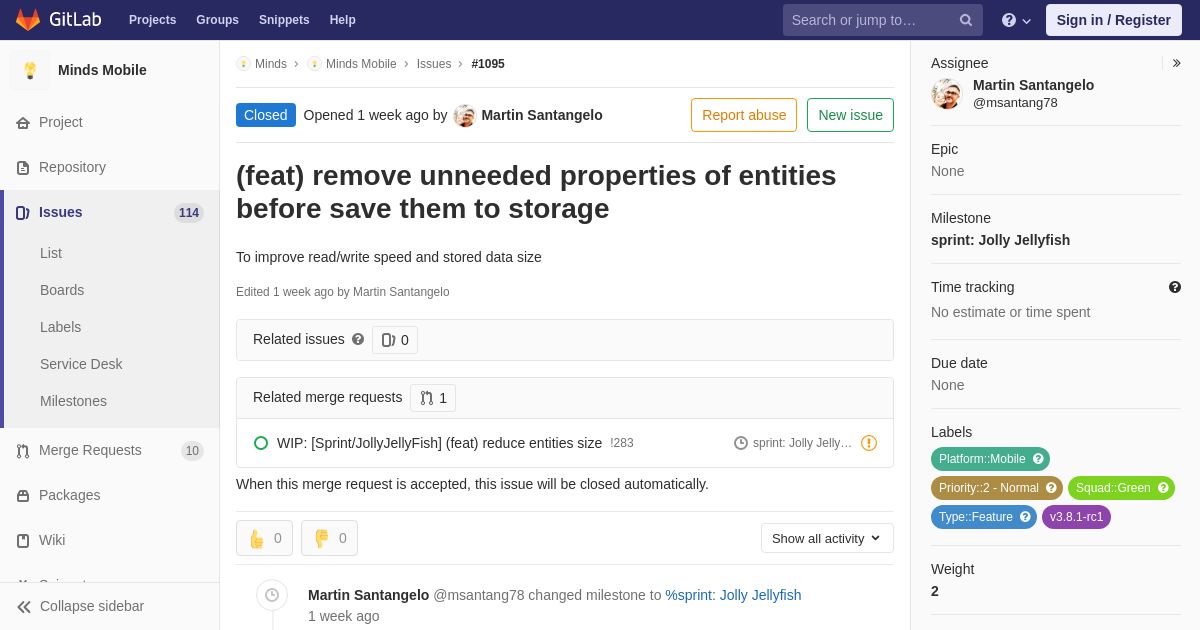Image resolution: width=1200 pixels, height=630 pixels.
Task: Click the assignee avatar in right sidebar
Action: [x=946, y=94]
